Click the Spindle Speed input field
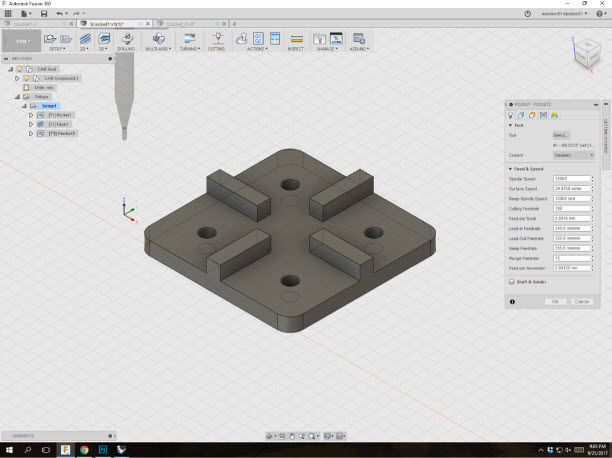This screenshot has width=612, height=458. click(573, 179)
